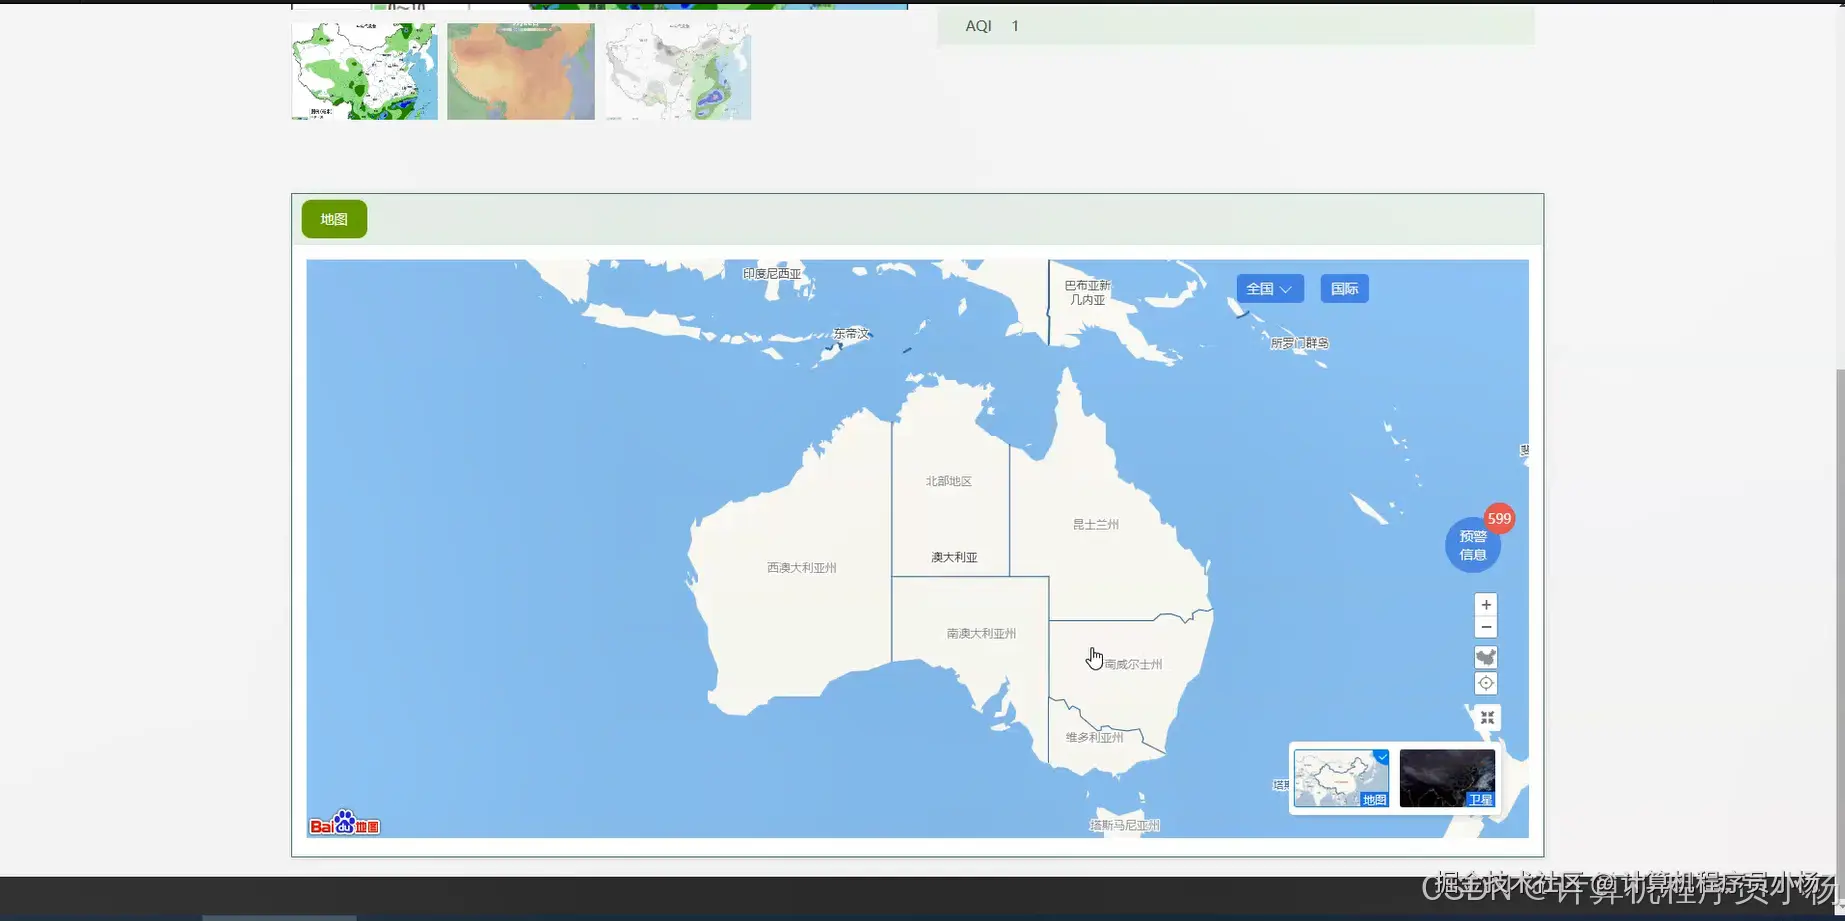The width and height of the screenshot is (1845, 921).
Task: Click the 东帝汶 label on map
Action: 851,333
